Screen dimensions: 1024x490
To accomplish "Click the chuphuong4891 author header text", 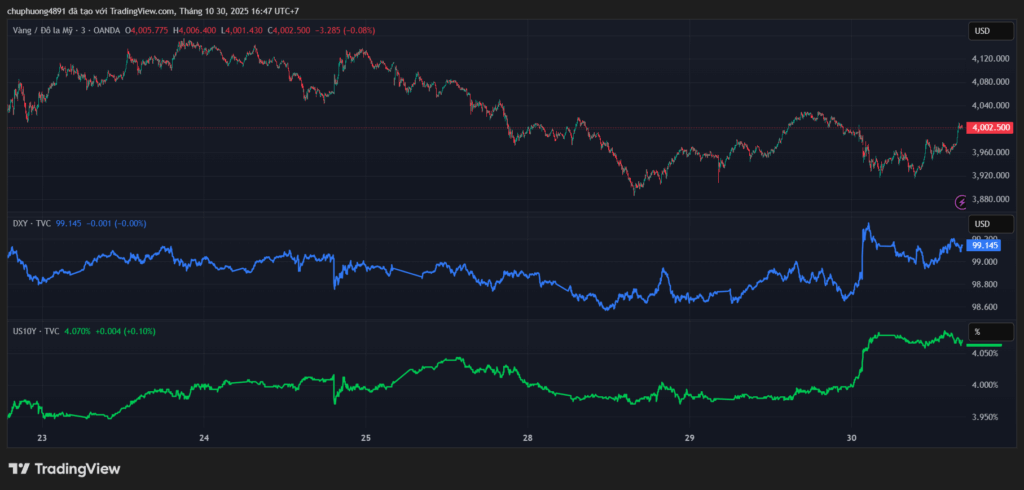I will pos(40,11).
